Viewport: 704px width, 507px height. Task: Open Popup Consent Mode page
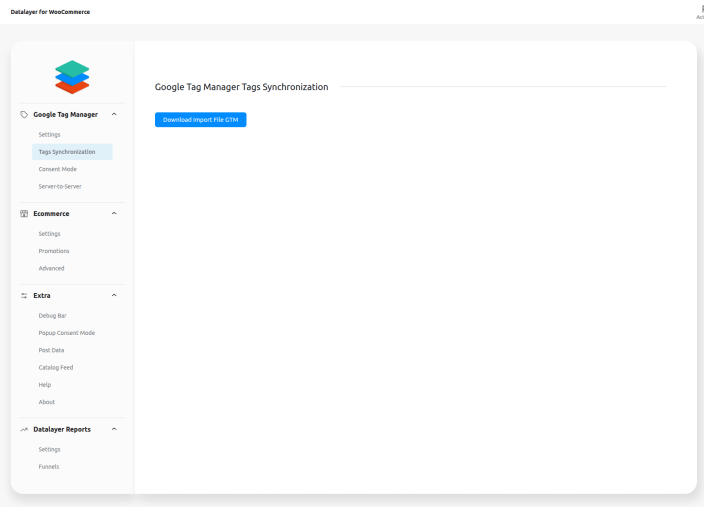click(x=67, y=333)
